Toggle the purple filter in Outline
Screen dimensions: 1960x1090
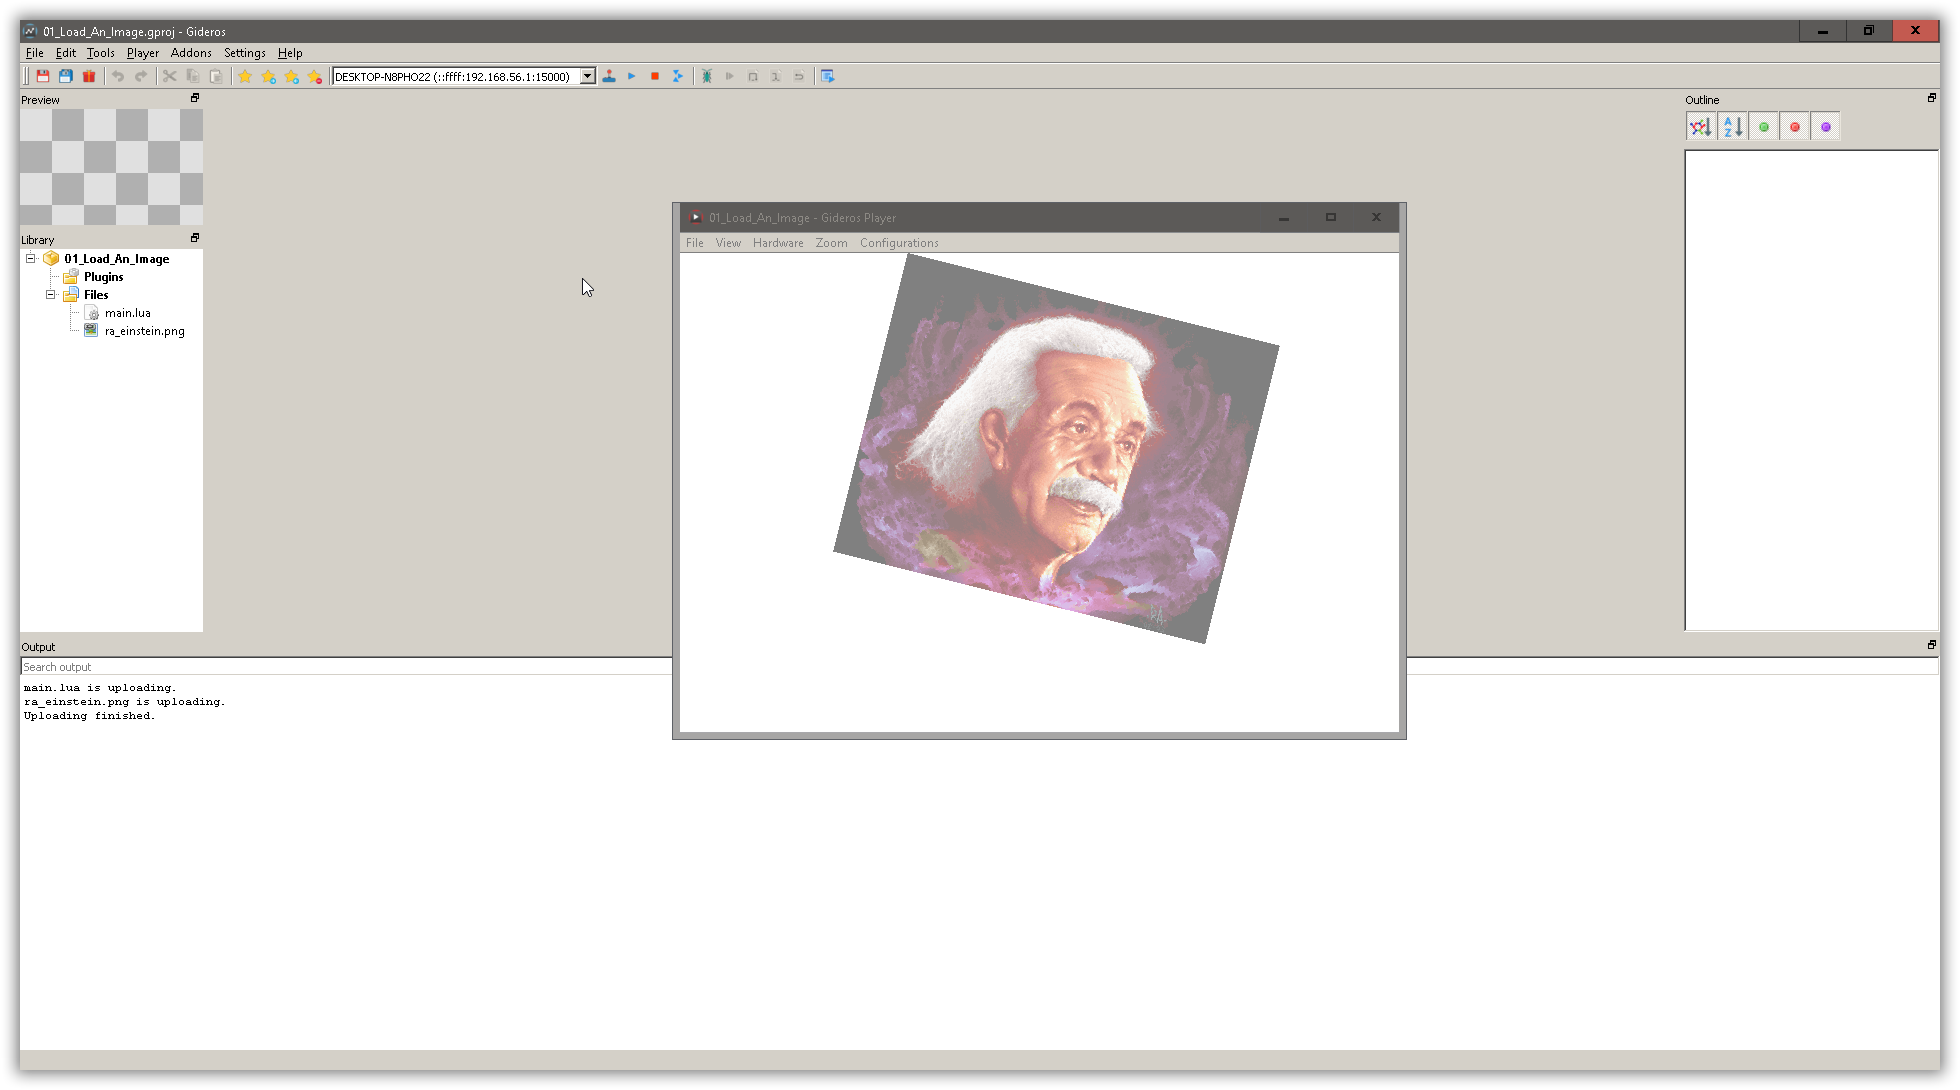tap(1826, 126)
